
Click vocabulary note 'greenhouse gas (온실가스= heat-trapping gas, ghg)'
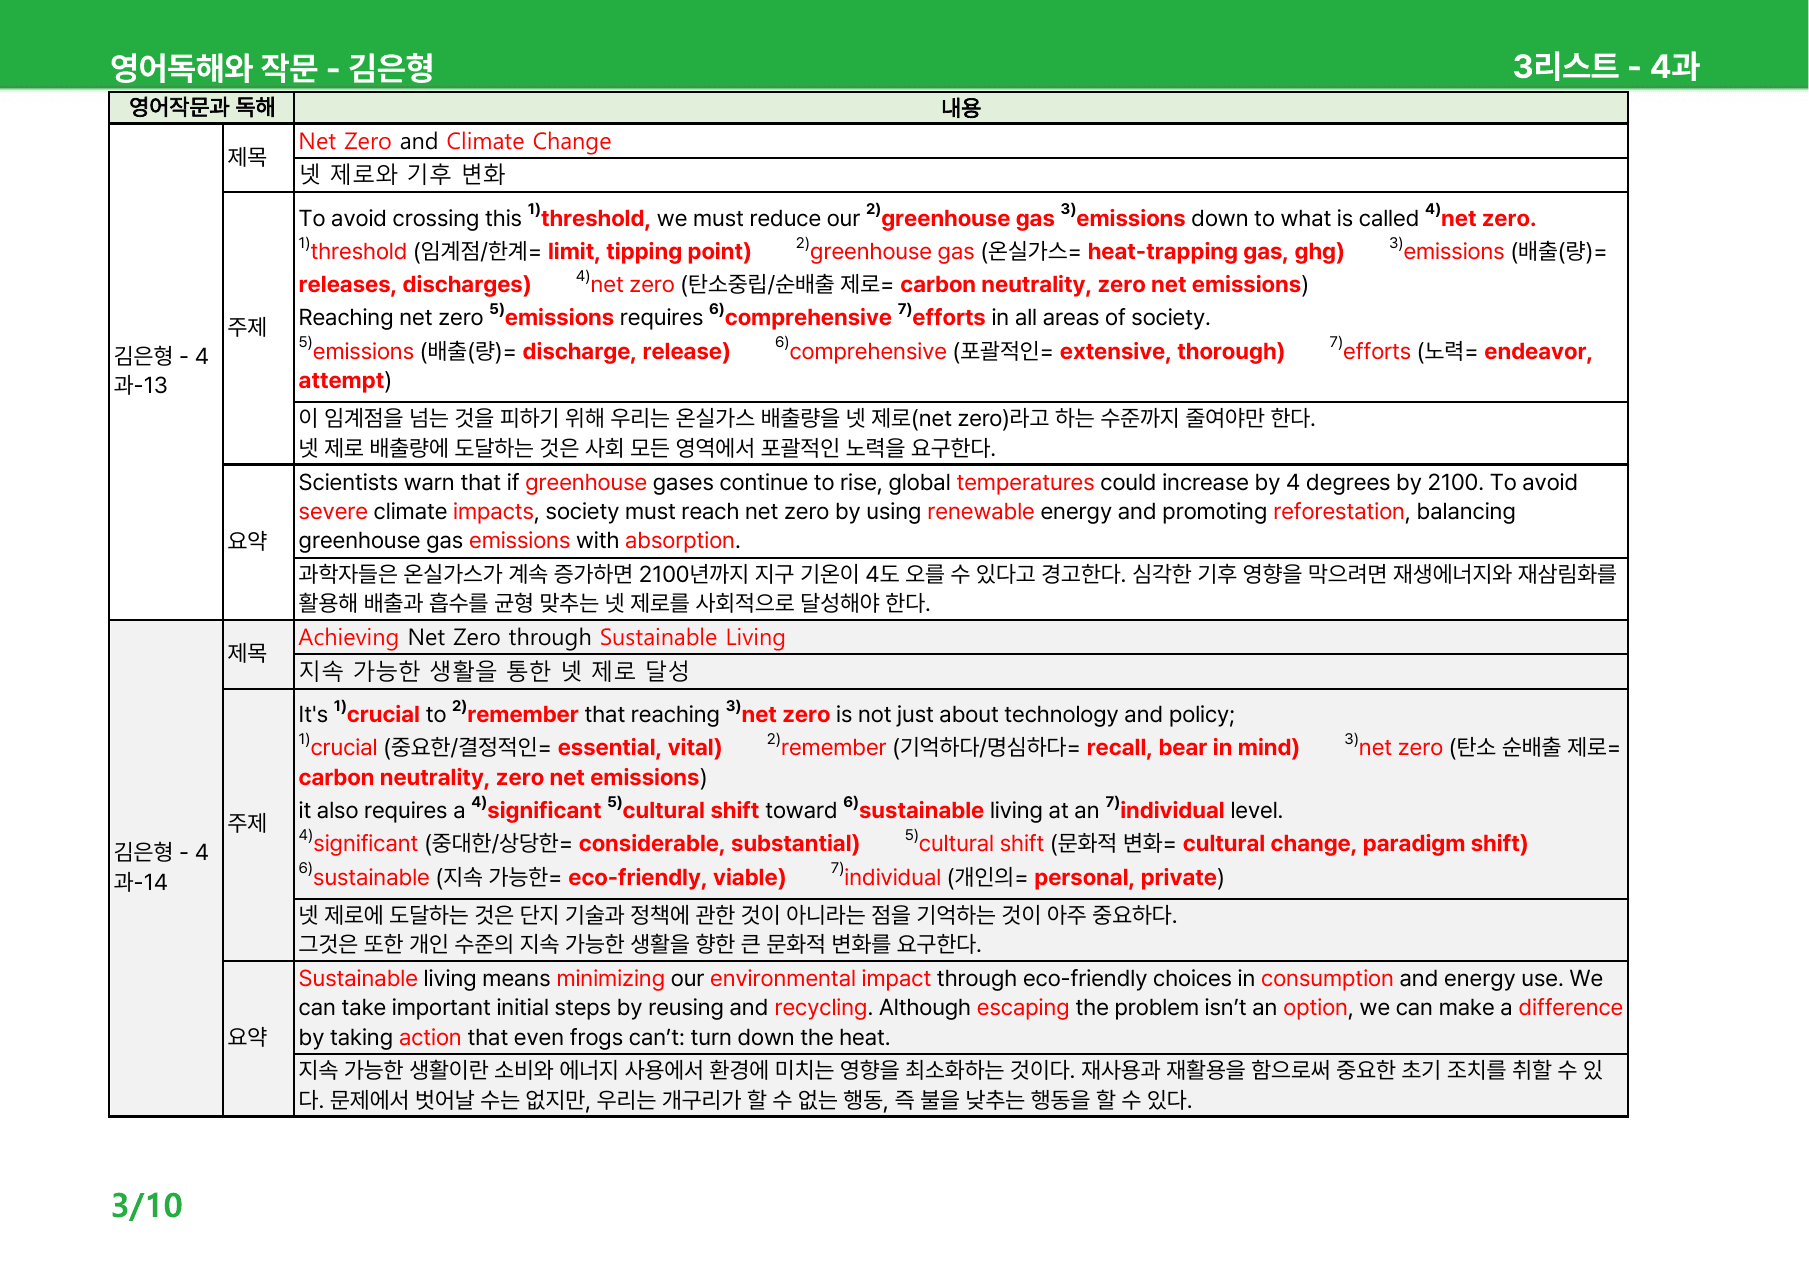1070,251
